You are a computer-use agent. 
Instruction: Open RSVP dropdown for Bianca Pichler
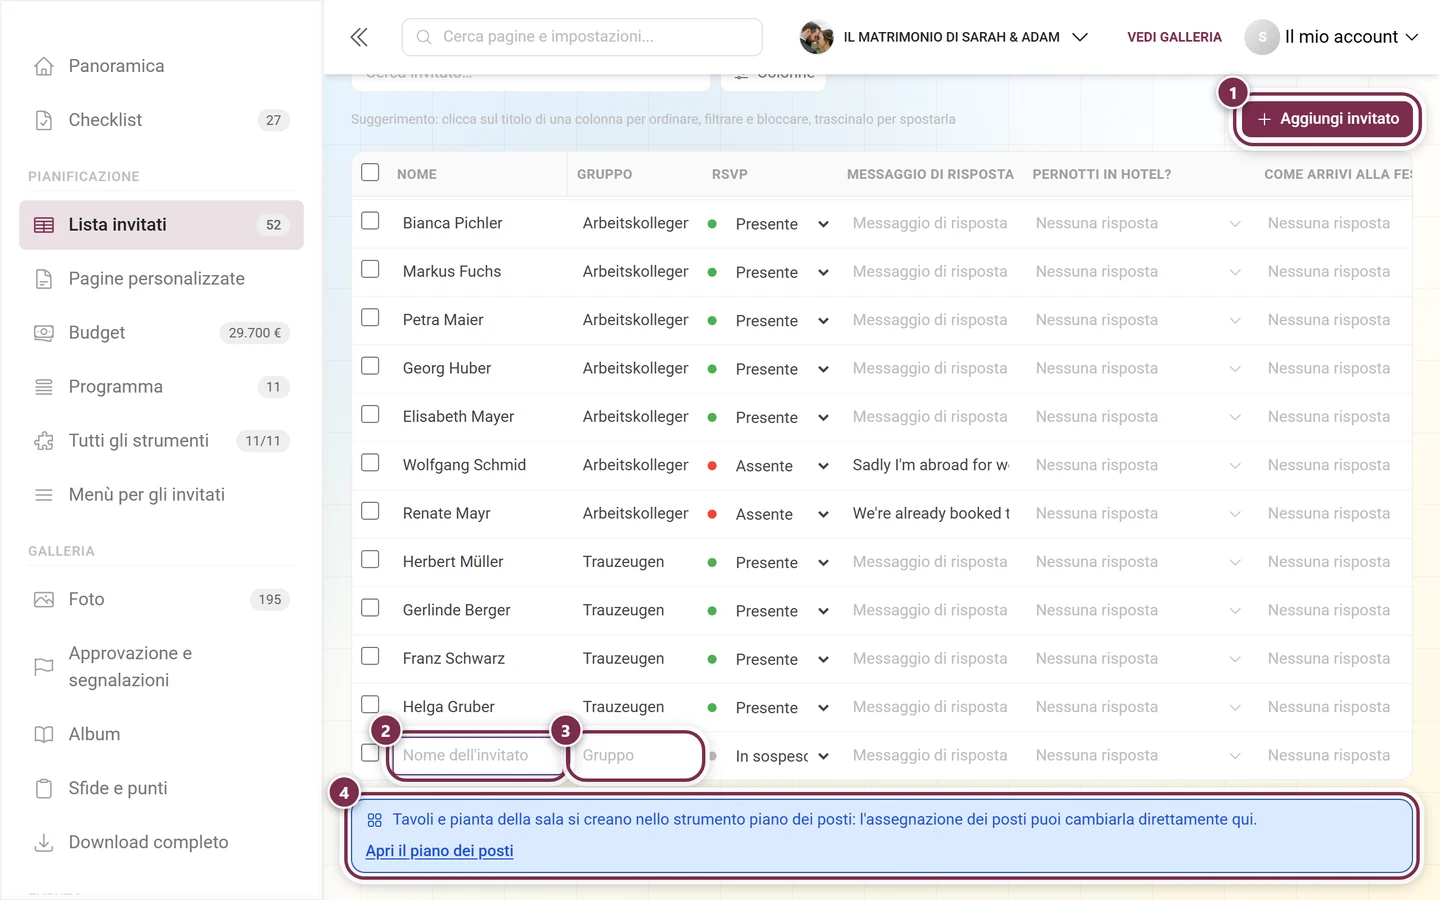tap(782, 224)
